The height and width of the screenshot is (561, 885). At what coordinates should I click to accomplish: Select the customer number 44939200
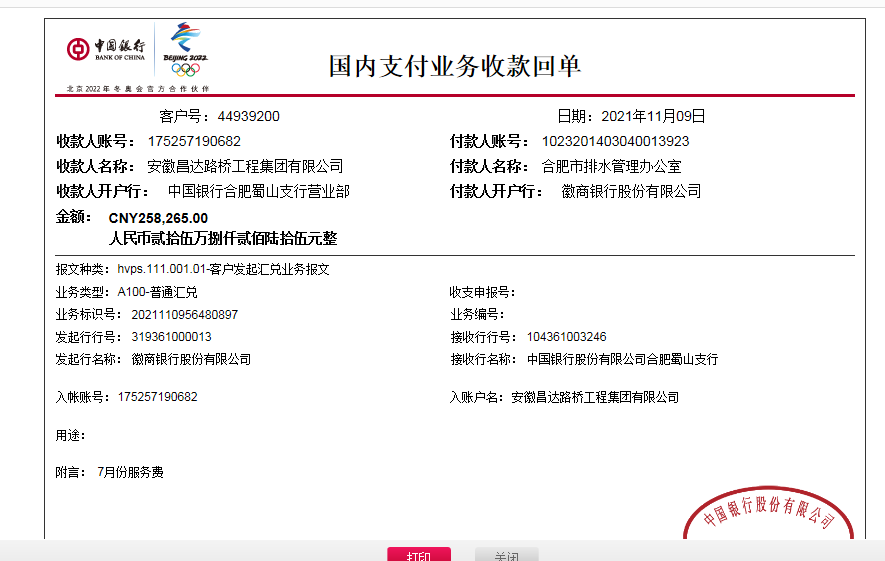[x=248, y=116]
